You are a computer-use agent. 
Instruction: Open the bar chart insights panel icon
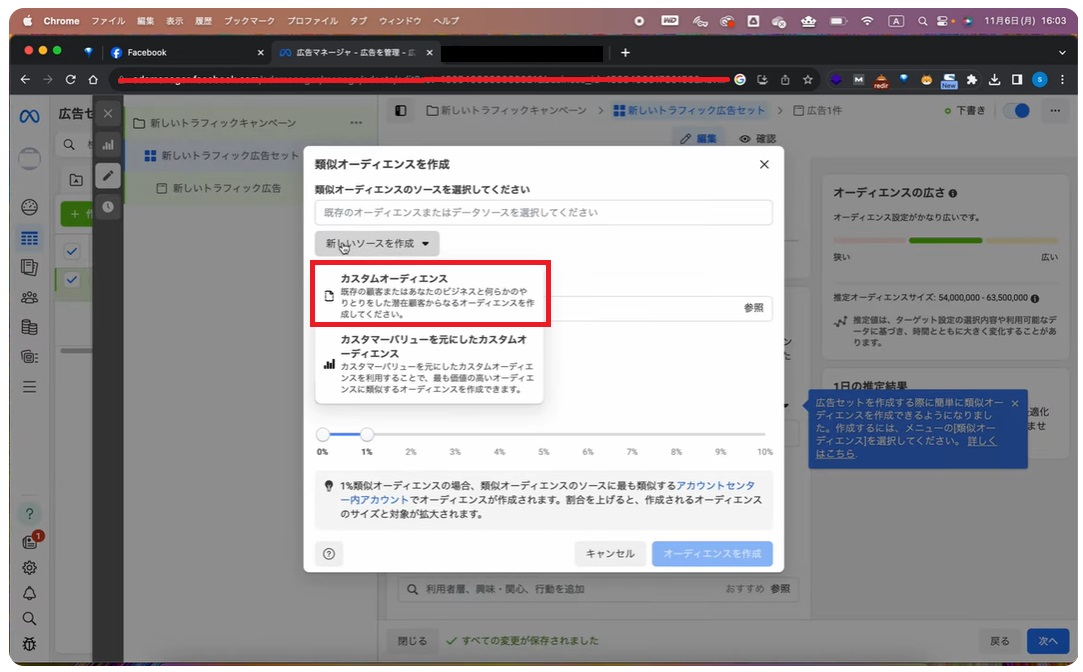[108, 145]
